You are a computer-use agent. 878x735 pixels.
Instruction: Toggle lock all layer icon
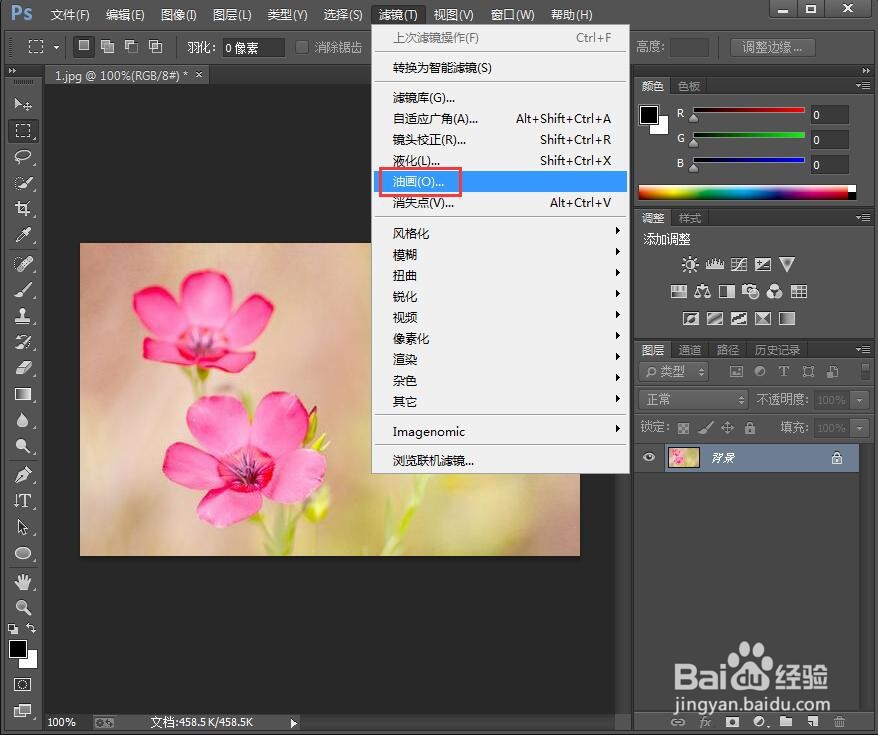750,428
